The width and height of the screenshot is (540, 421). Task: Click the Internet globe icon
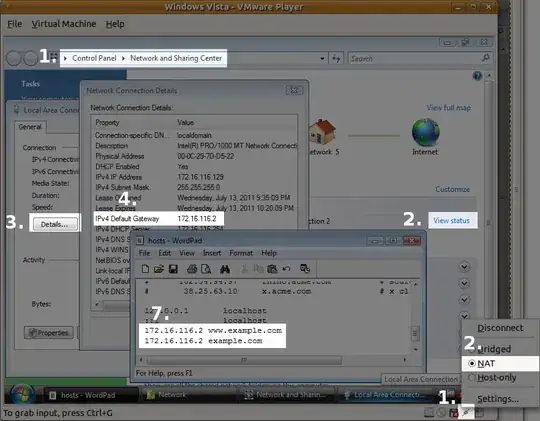pos(426,132)
